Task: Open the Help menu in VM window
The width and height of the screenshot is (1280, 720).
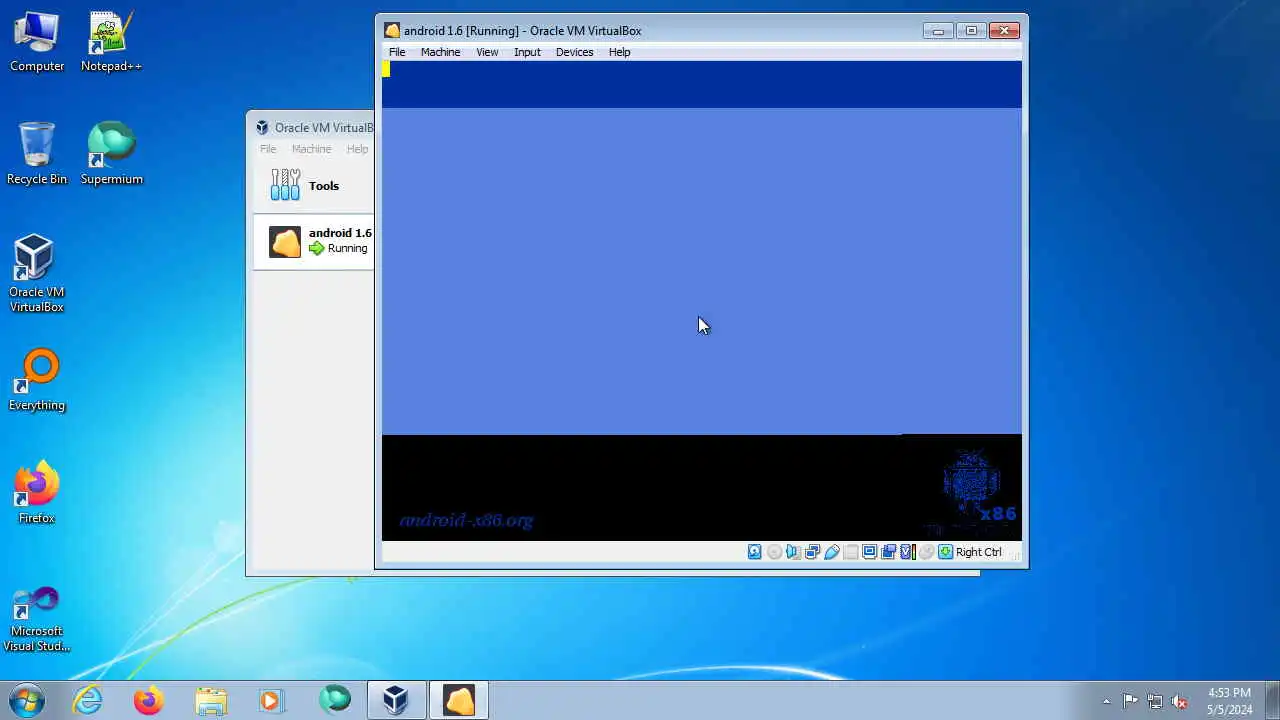Action: (x=619, y=52)
